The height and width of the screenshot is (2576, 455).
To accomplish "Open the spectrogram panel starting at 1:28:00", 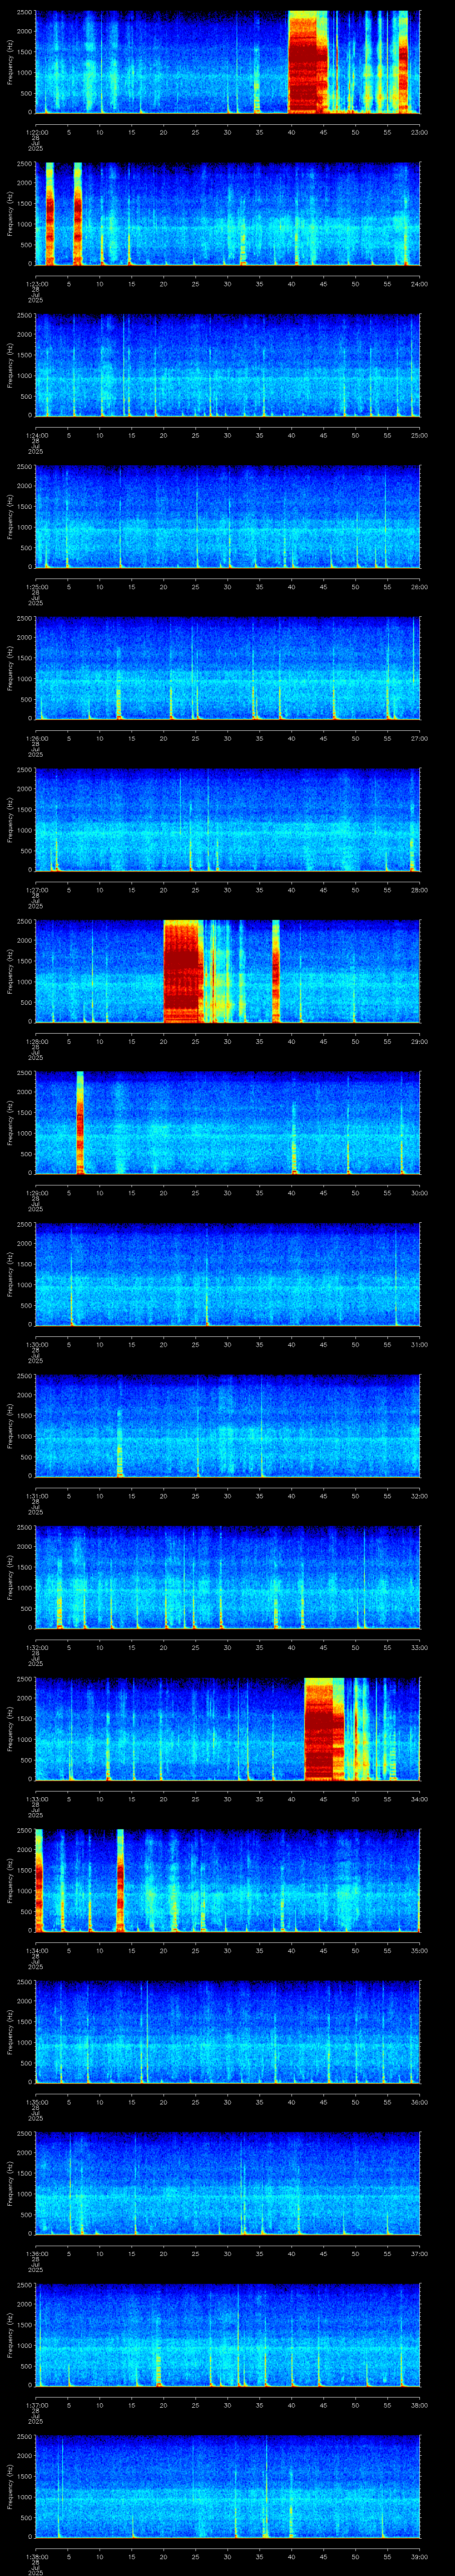I will (227, 971).
